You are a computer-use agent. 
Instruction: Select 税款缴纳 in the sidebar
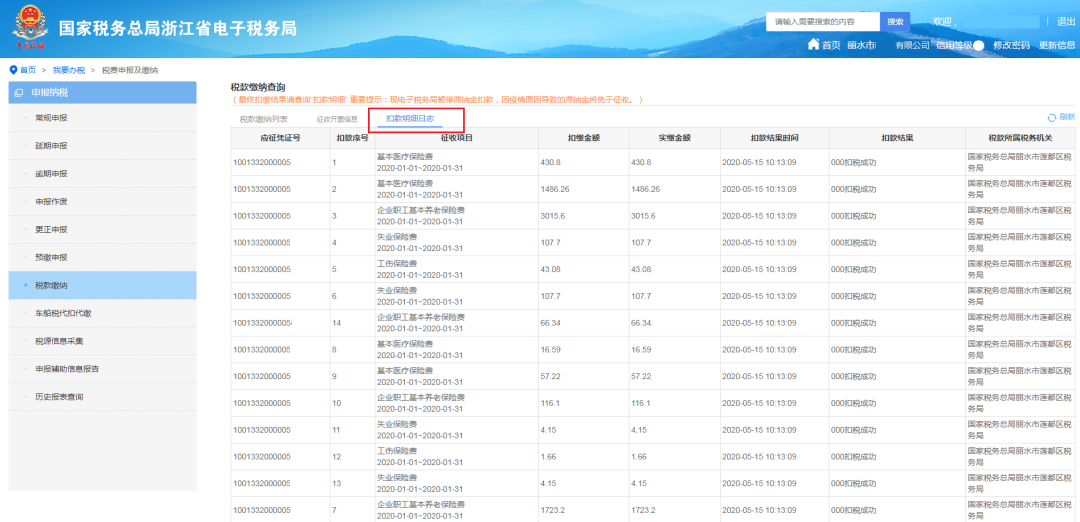point(103,285)
